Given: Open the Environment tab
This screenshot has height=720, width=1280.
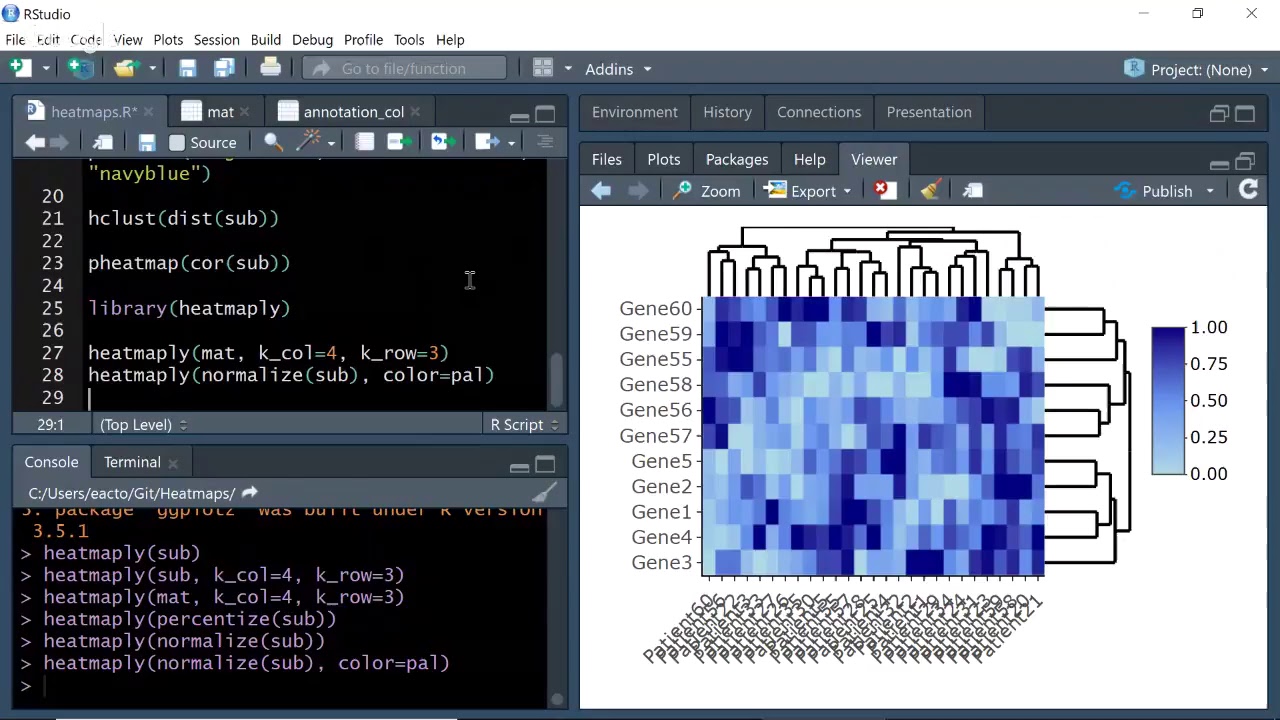Looking at the screenshot, I should [634, 112].
